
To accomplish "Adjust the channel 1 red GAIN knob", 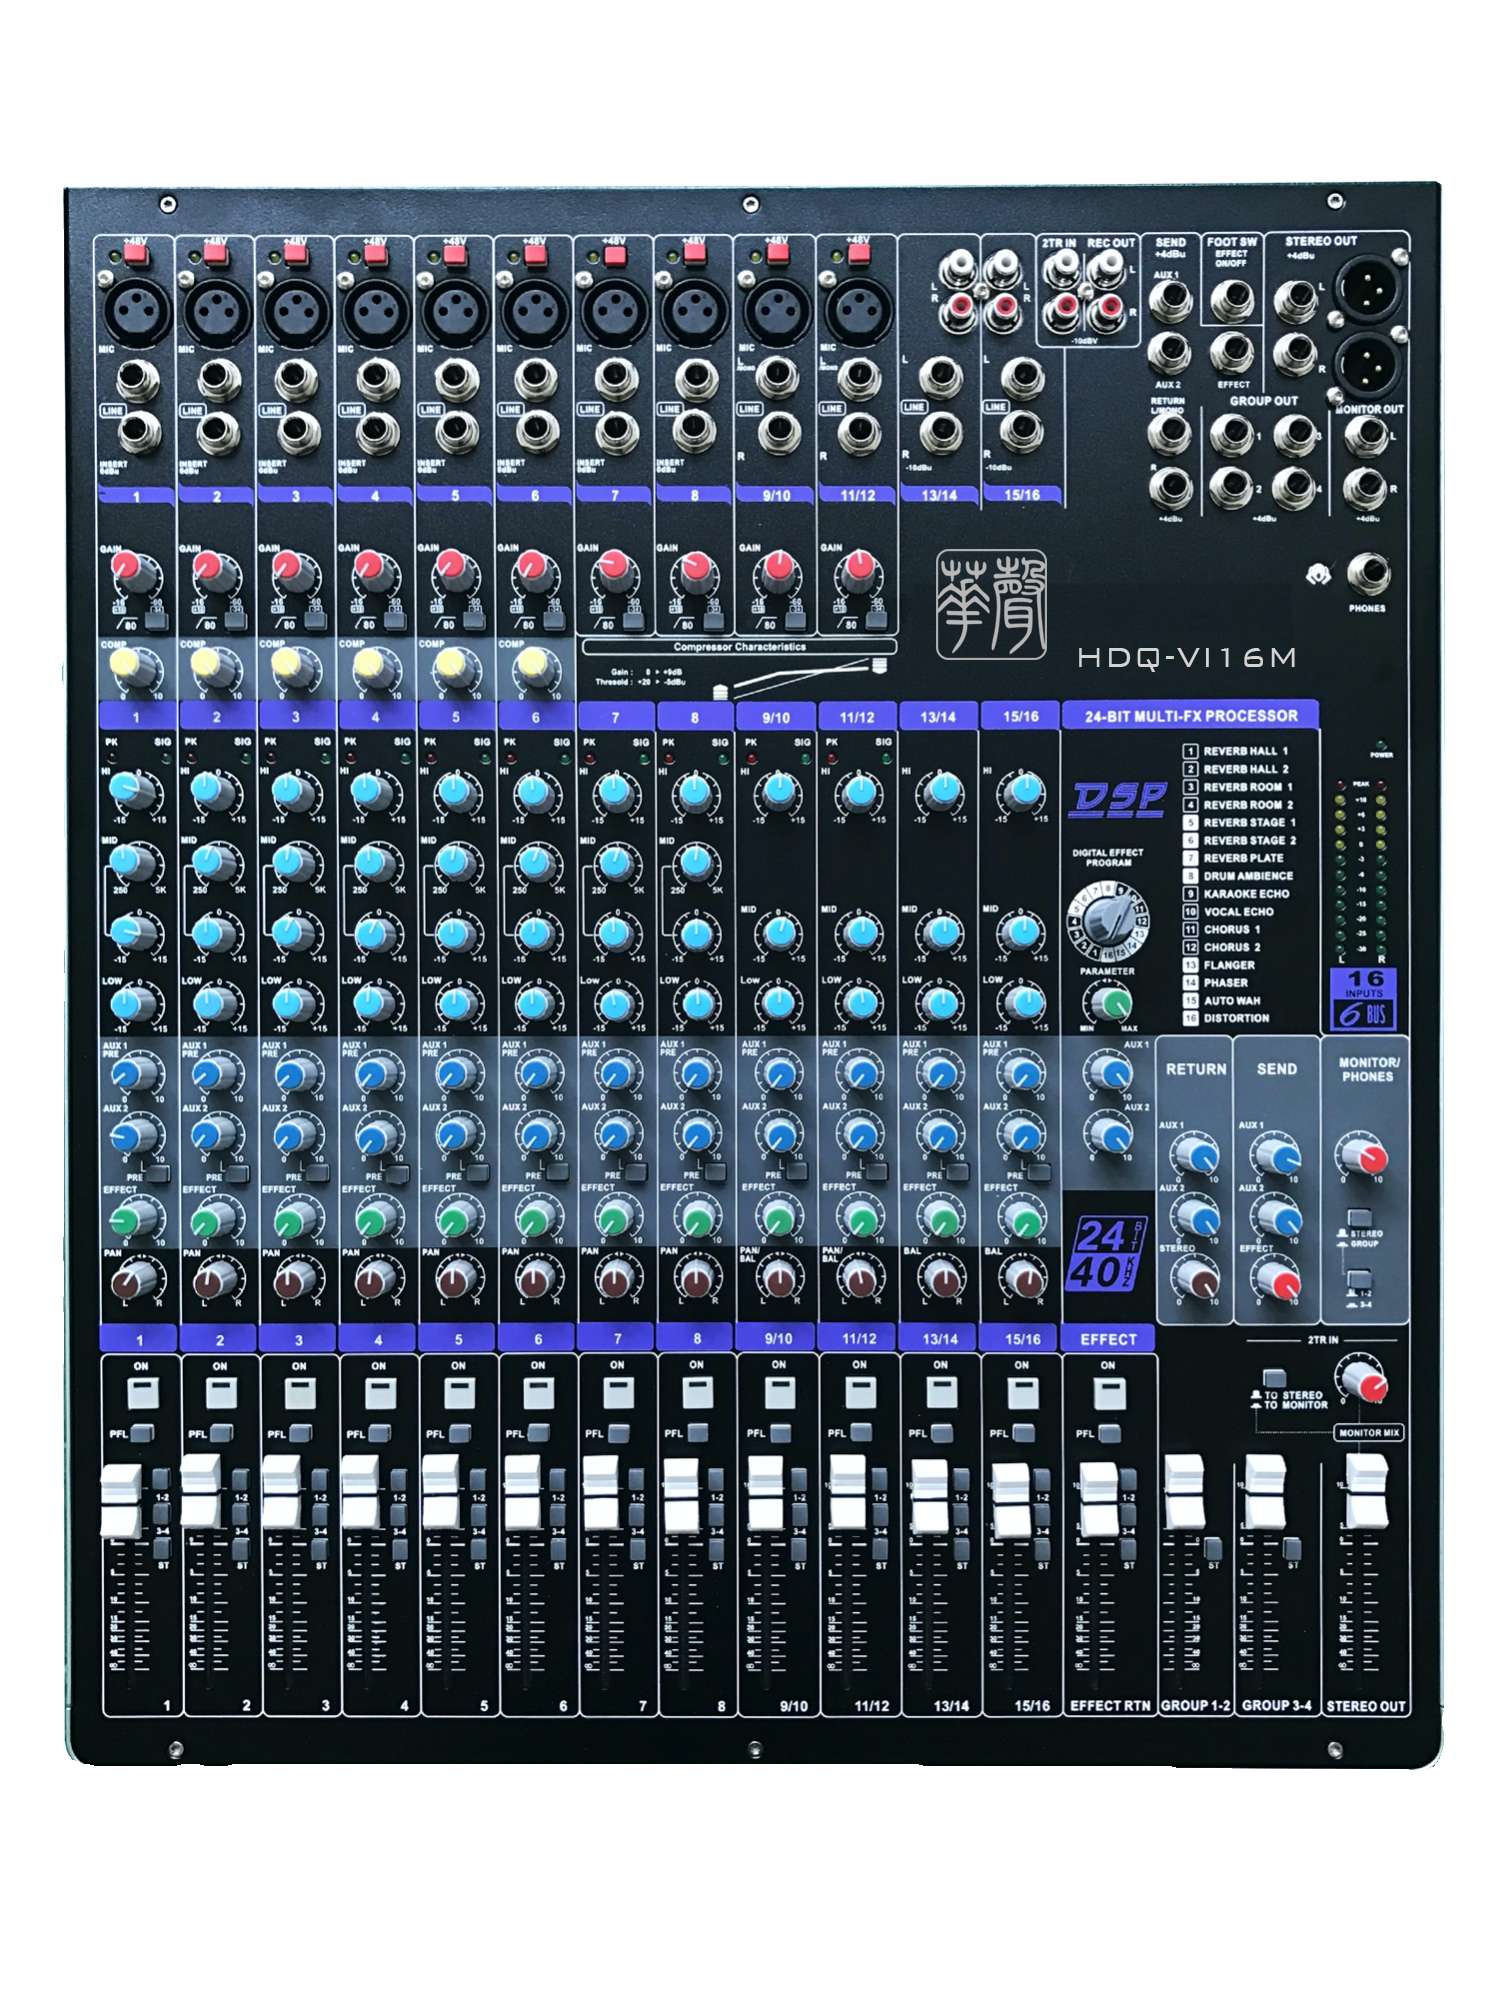I will click(x=134, y=574).
